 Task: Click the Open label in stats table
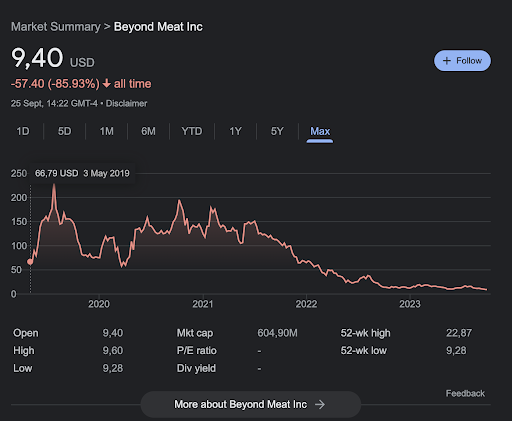click(x=26, y=333)
